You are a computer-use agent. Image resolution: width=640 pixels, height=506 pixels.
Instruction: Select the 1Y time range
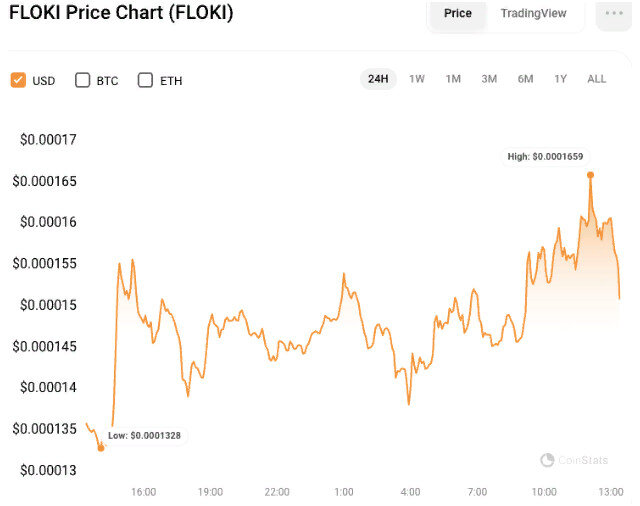coord(560,79)
